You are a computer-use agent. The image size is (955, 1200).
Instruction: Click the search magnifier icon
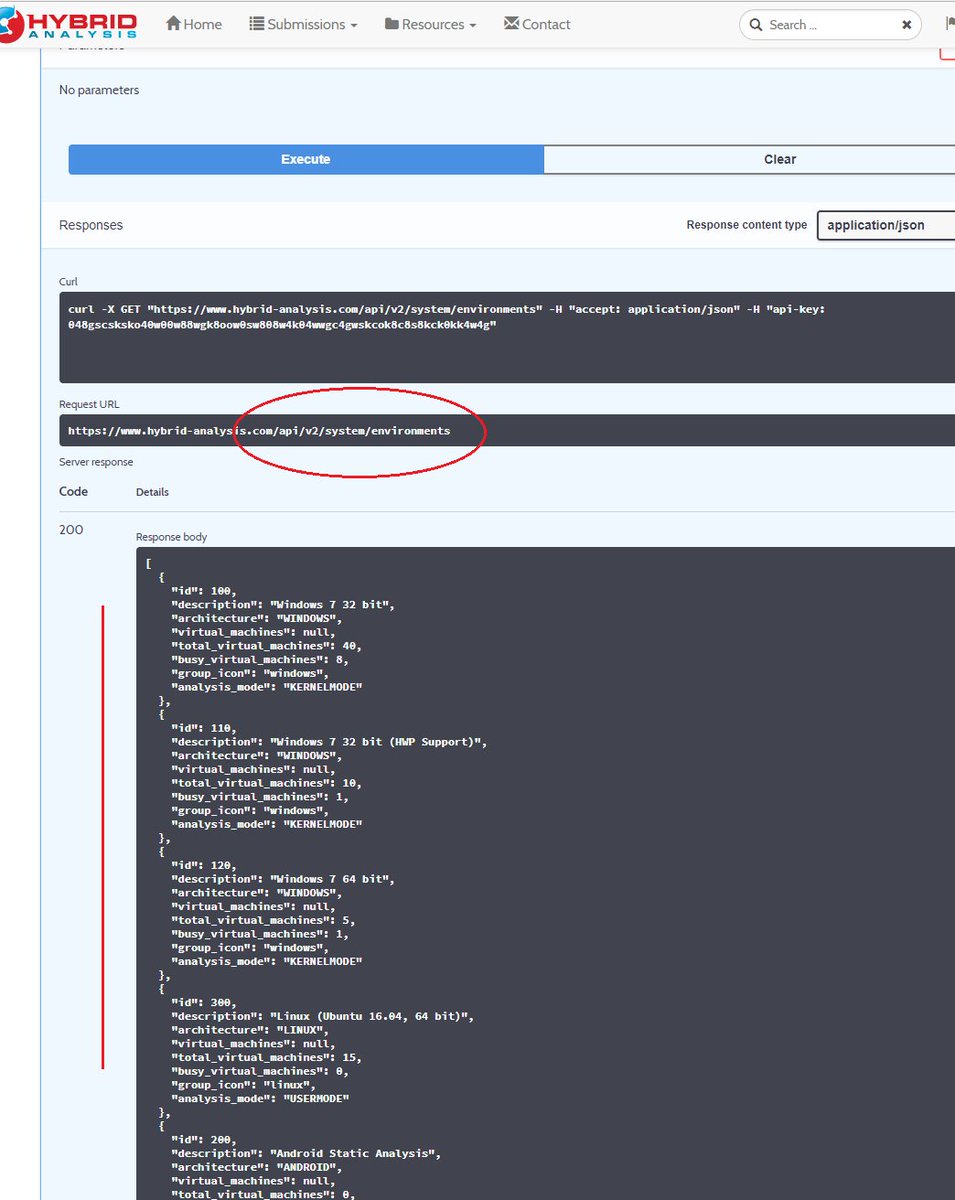(x=755, y=25)
